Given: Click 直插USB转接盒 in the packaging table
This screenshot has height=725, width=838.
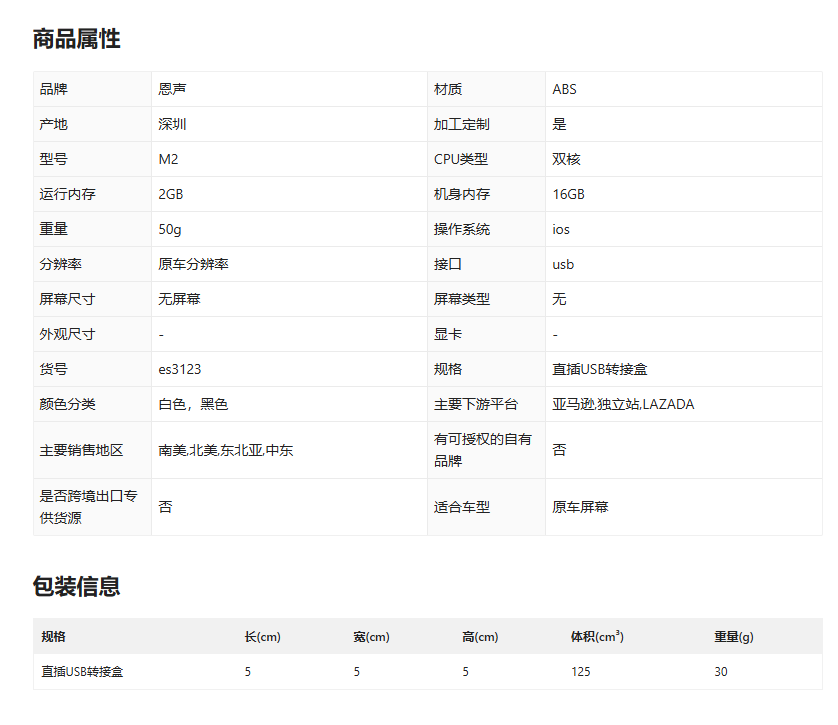Looking at the screenshot, I should 82,672.
